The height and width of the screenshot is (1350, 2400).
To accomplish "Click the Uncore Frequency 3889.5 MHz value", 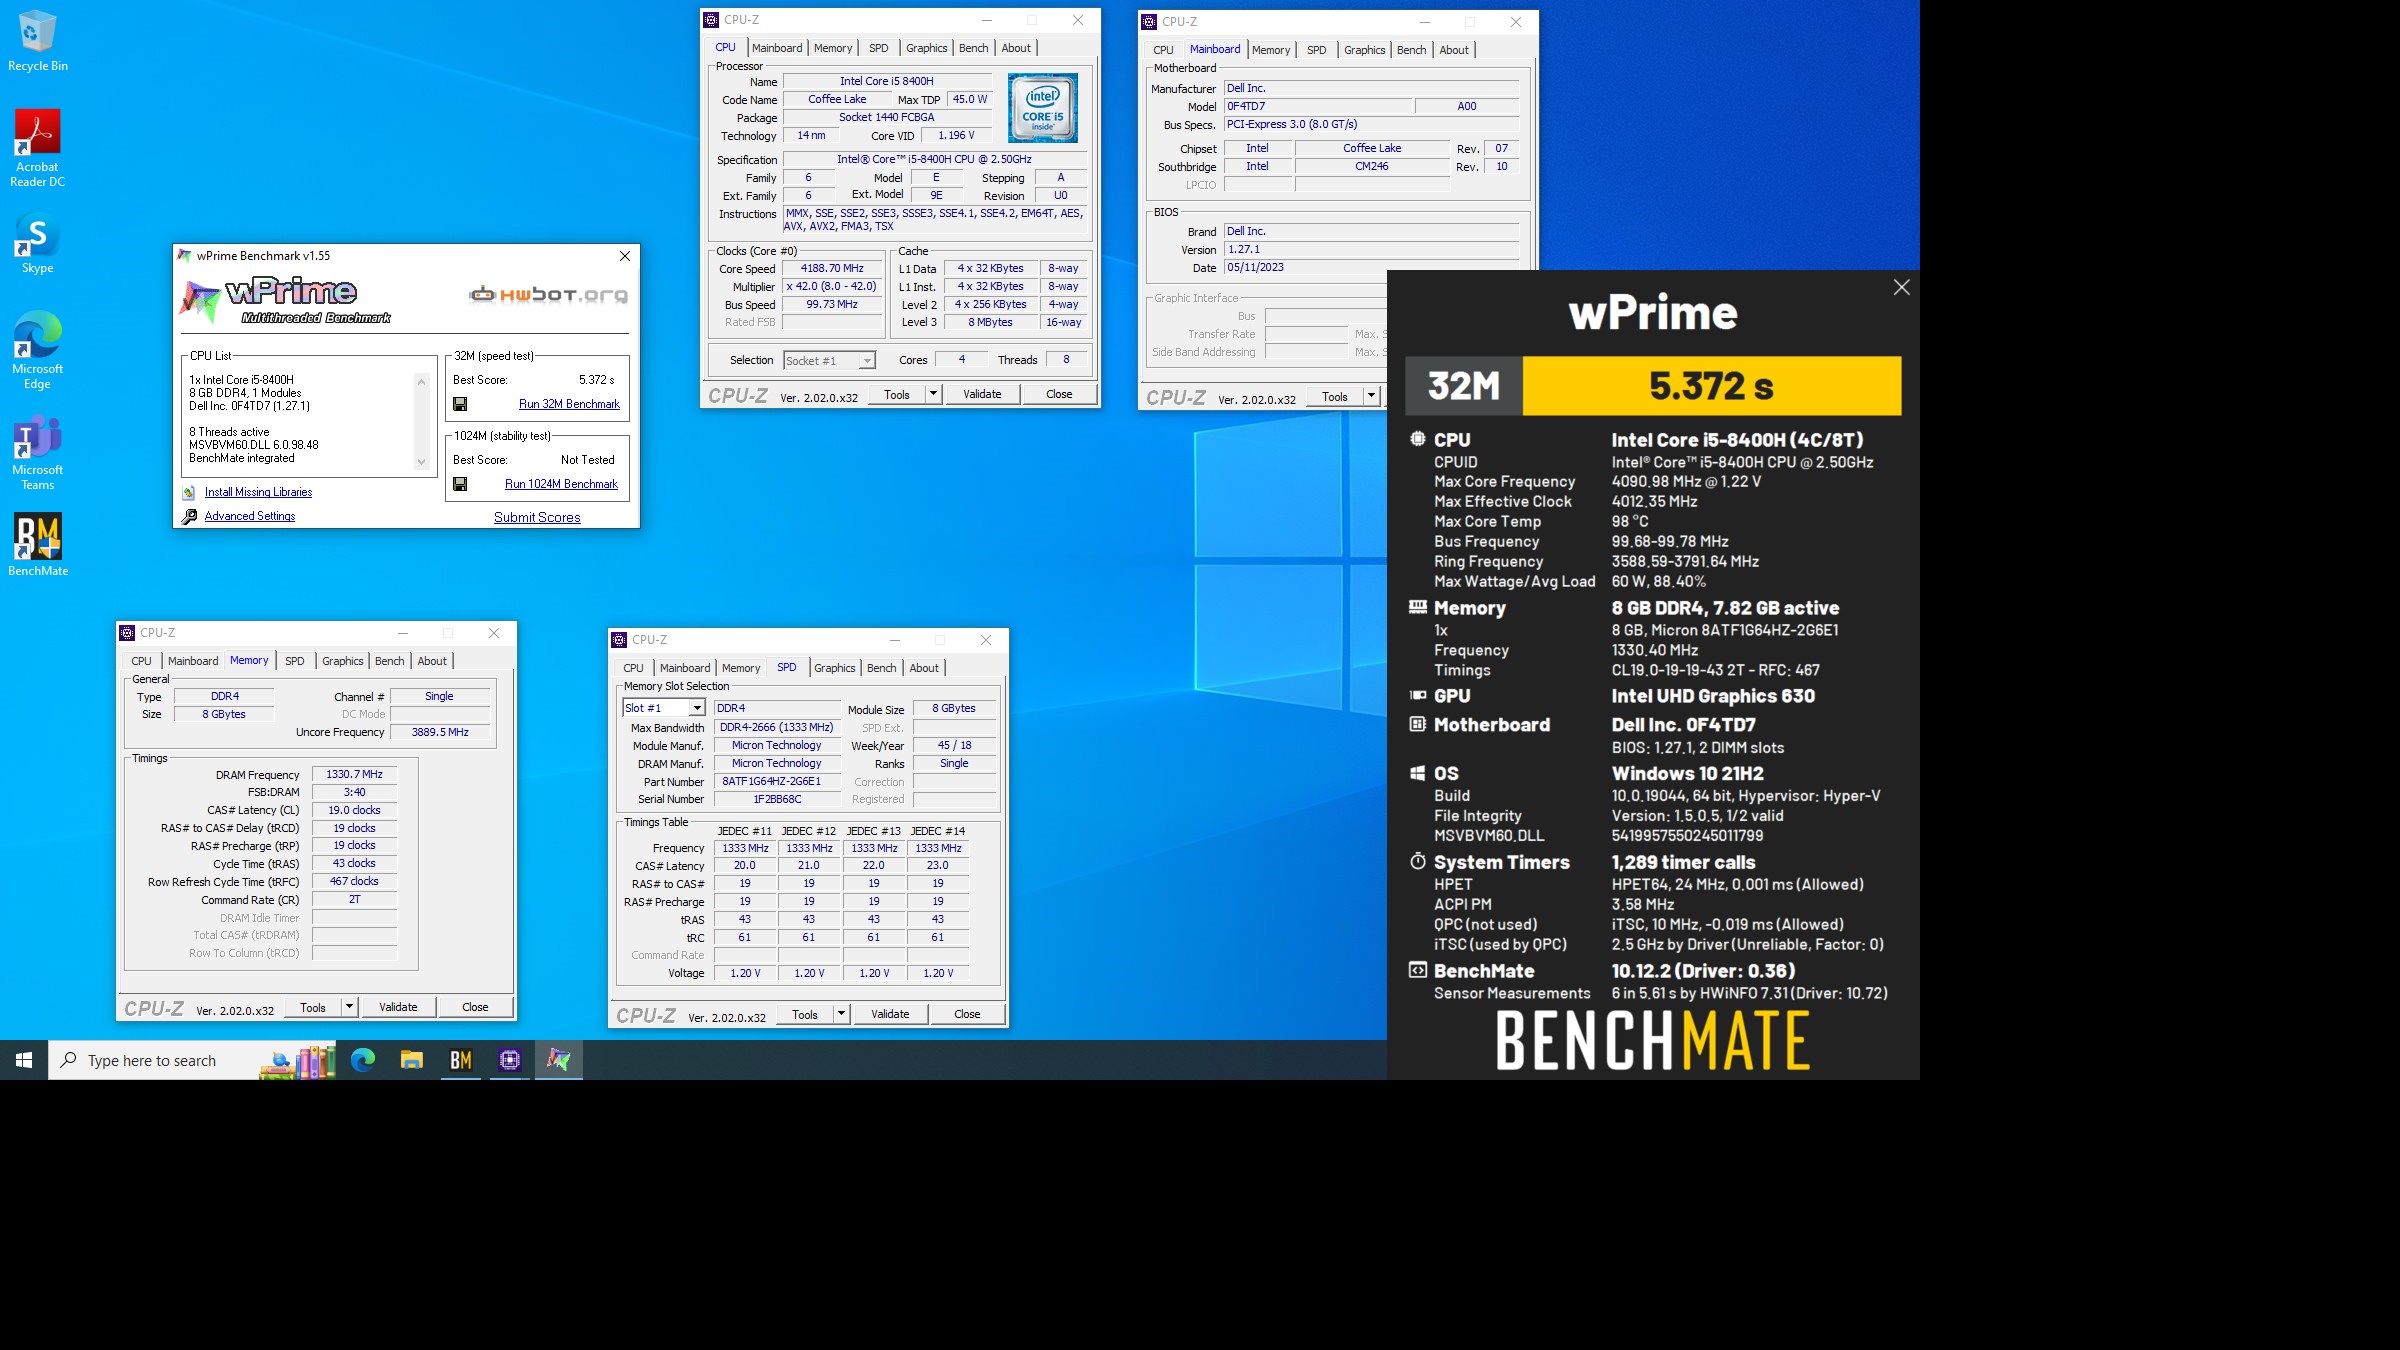I will (x=440, y=732).
